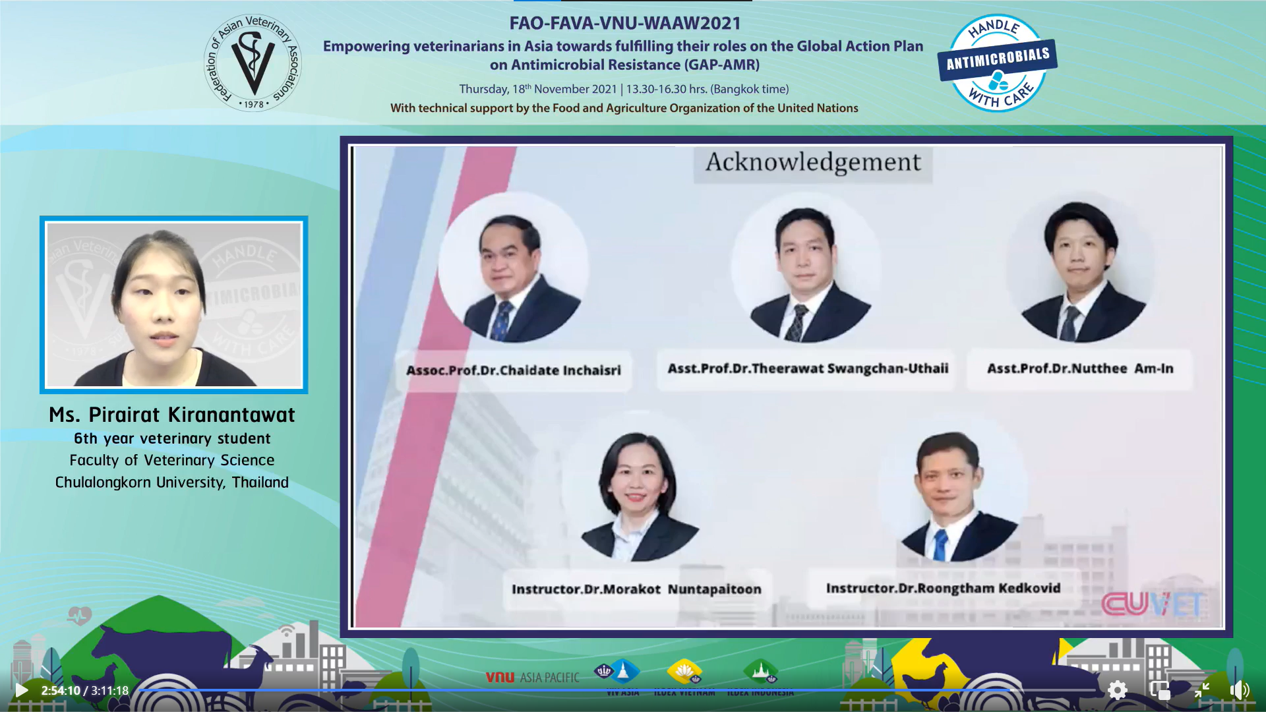Click the name Assoc.Prof.Dr.Chaidate Inchaisri
This screenshot has height=712, width=1266.
(x=513, y=370)
